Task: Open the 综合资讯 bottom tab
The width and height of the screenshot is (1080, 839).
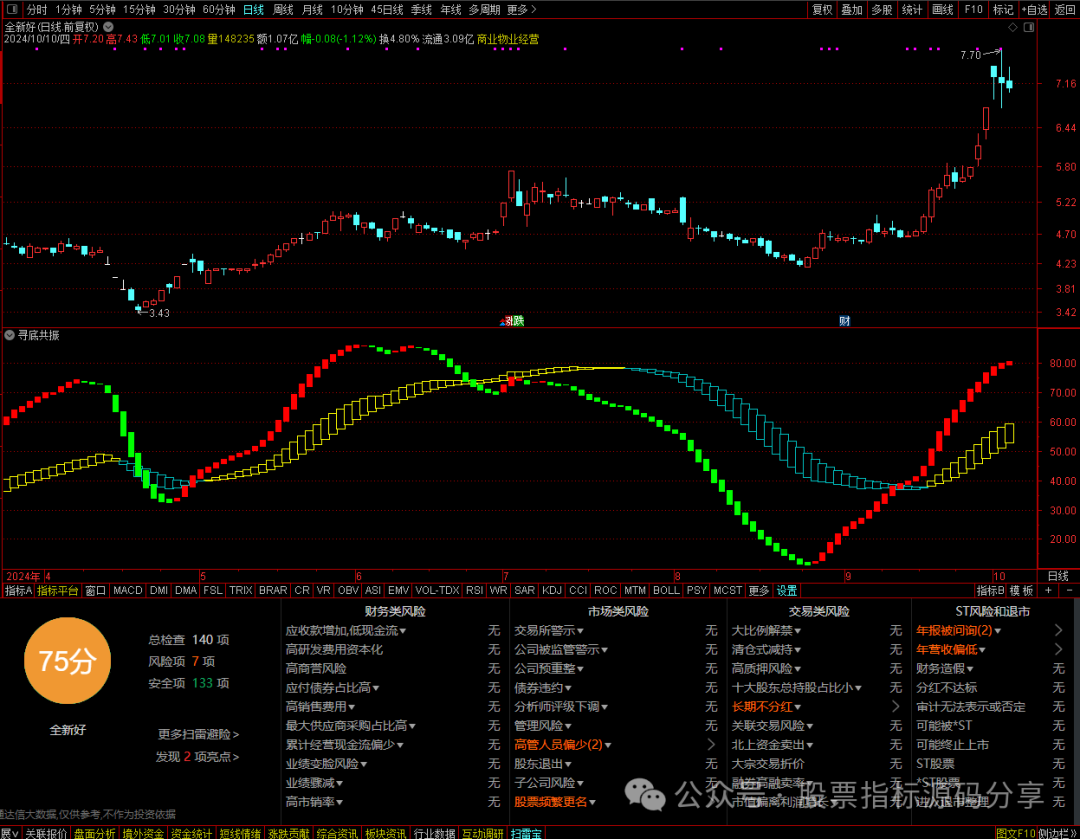Action: point(337,833)
